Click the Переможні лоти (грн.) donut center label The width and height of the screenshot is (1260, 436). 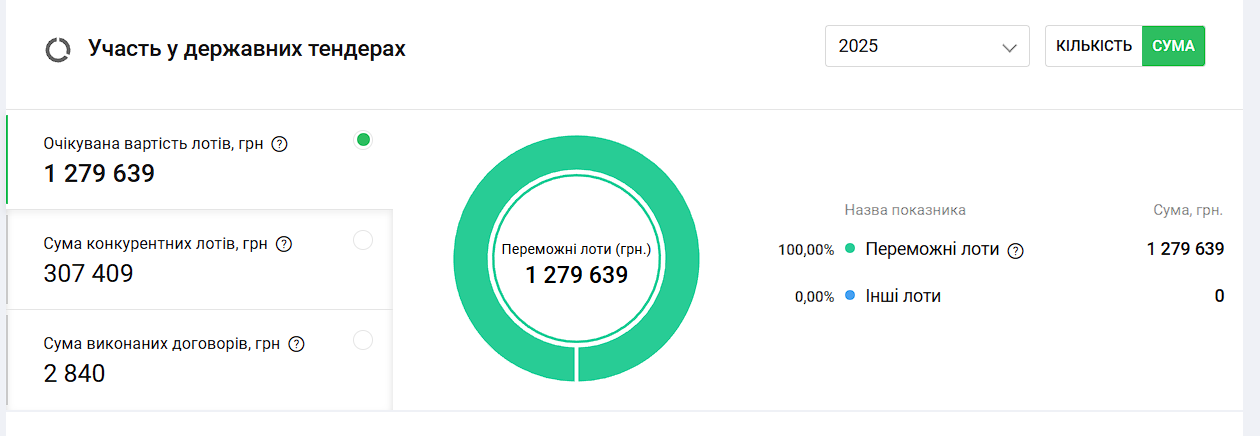(x=577, y=250)
